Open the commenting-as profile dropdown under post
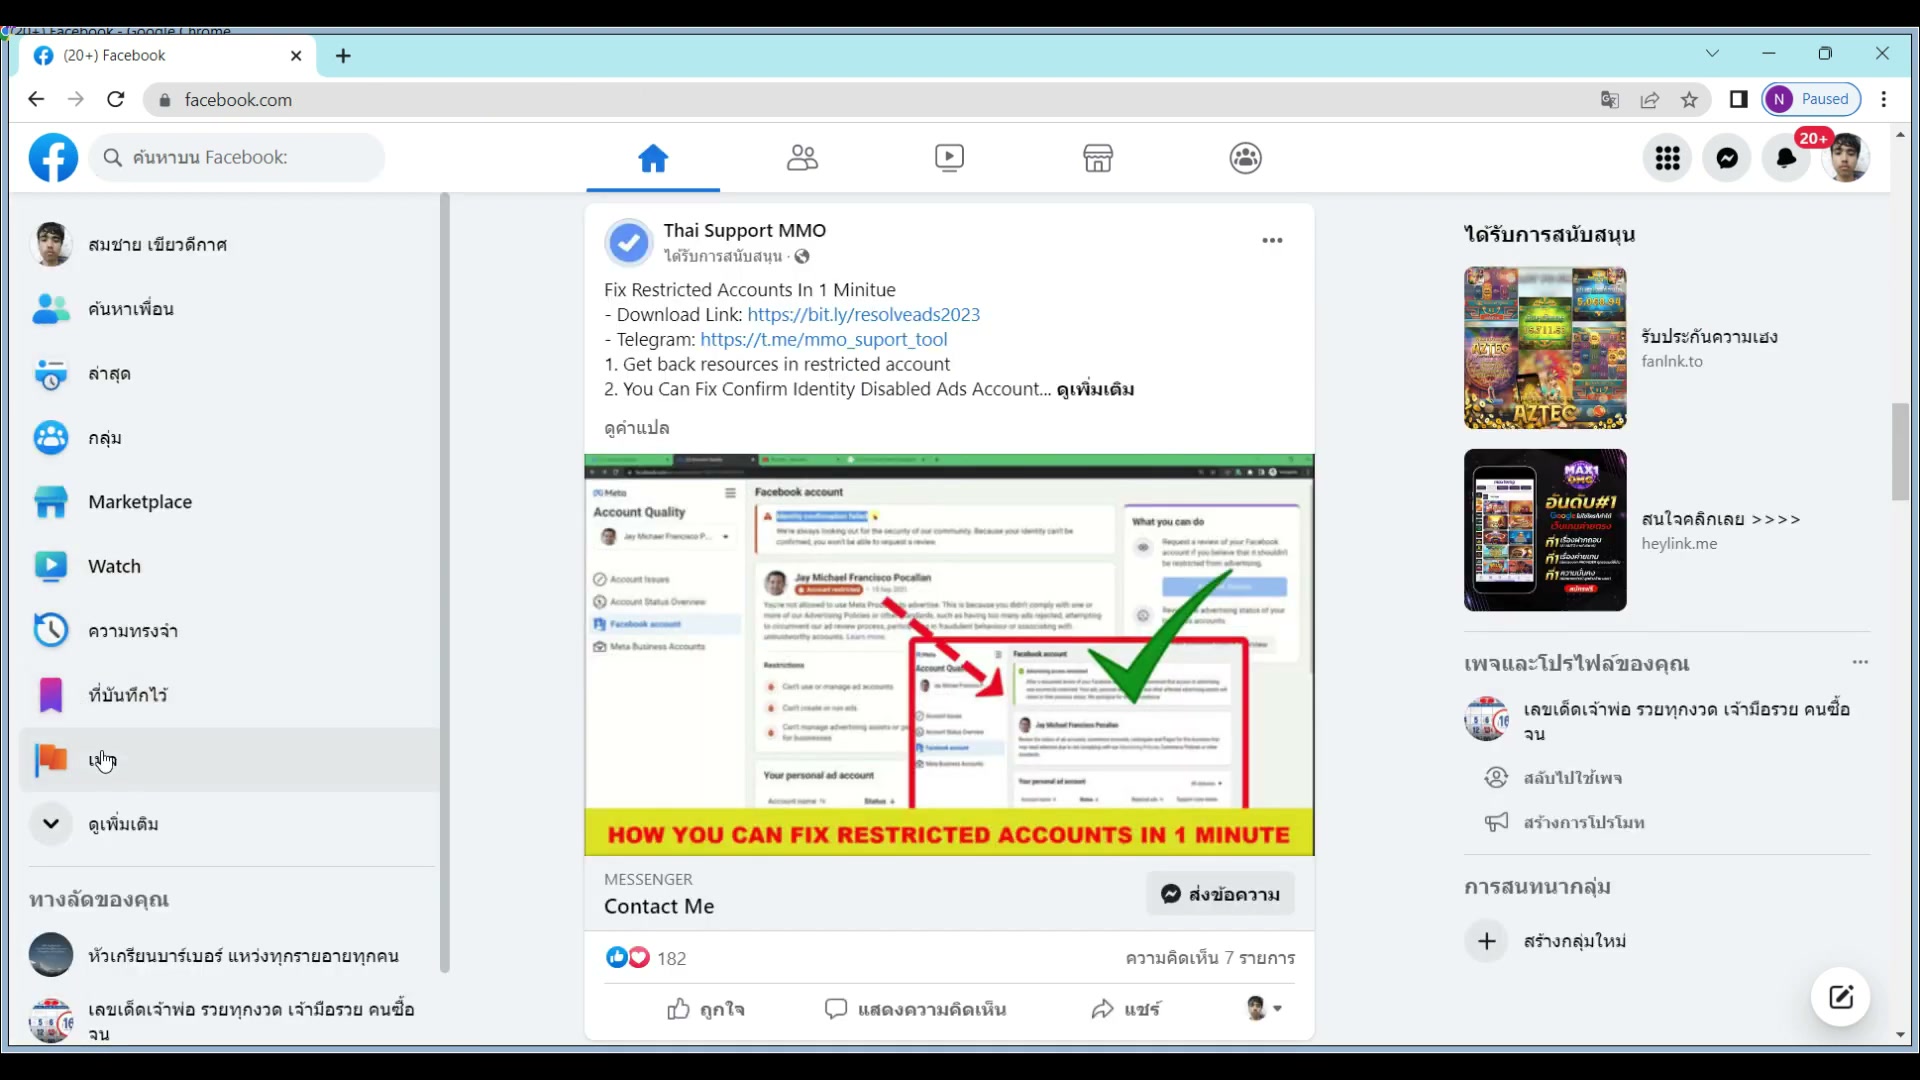This screenshot has height=1080, width=1920. pos(1264,1008)
